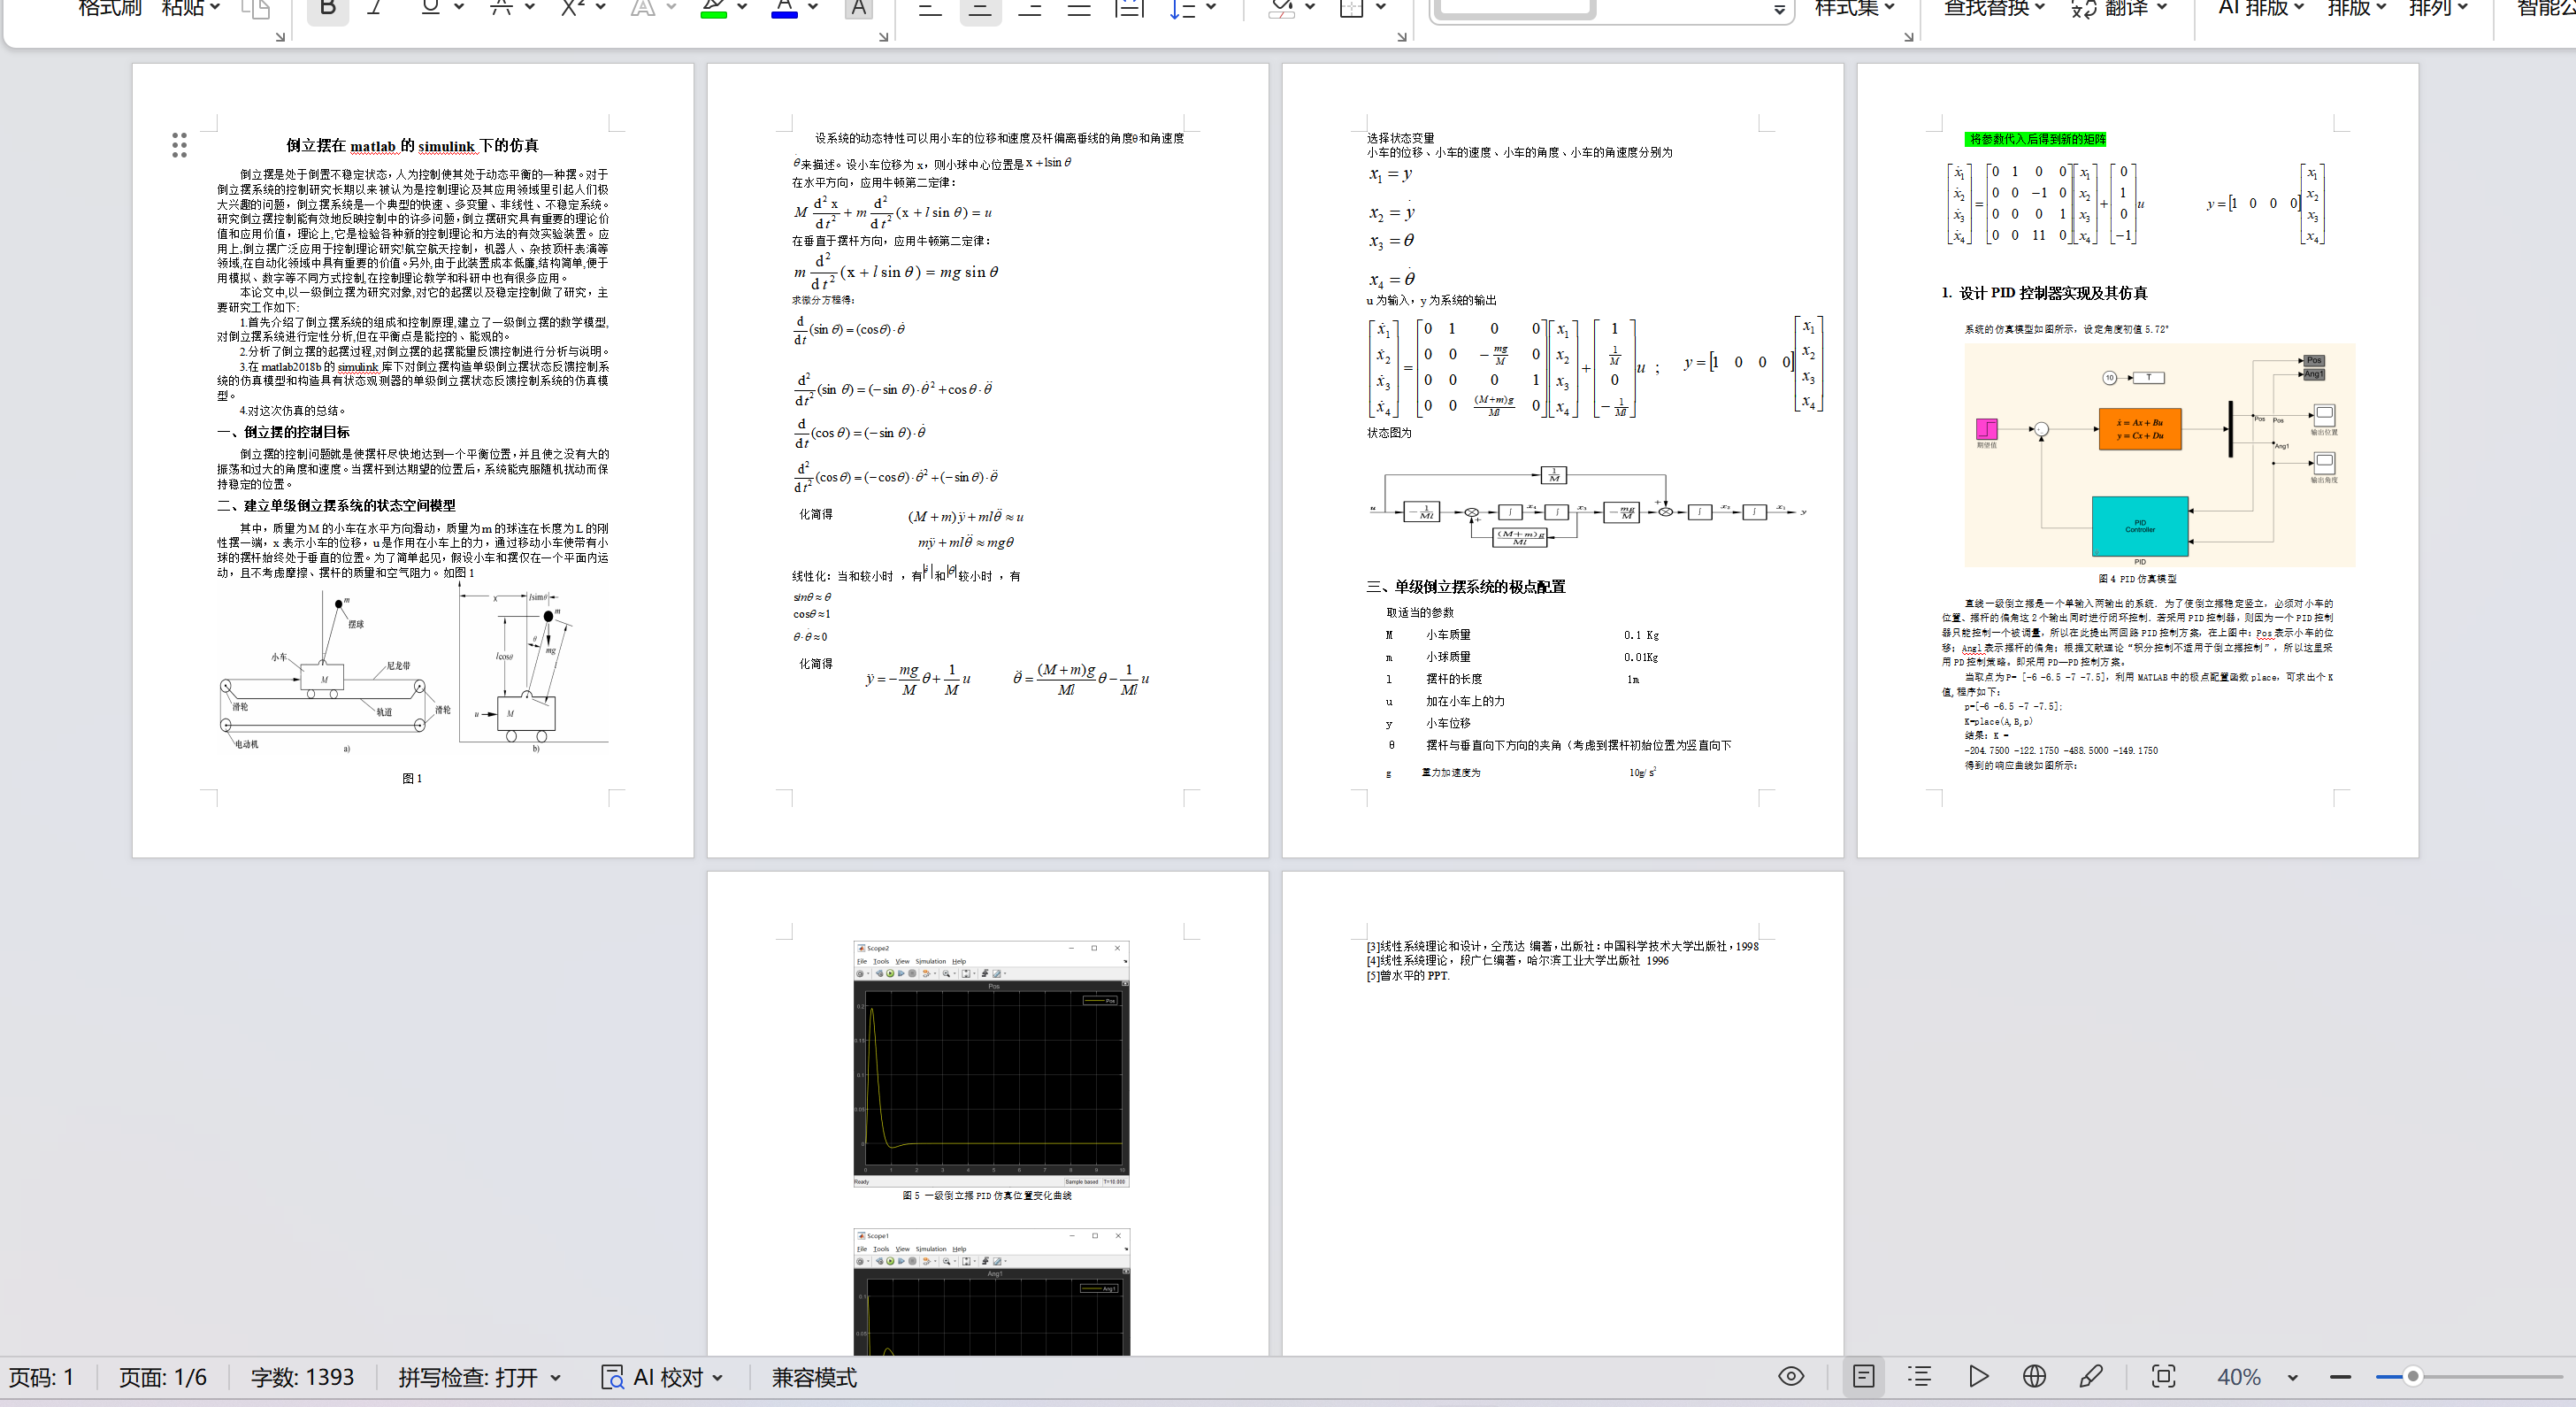
Task: Toggle Bold formatting button
Action: click(x=327, y=8)
